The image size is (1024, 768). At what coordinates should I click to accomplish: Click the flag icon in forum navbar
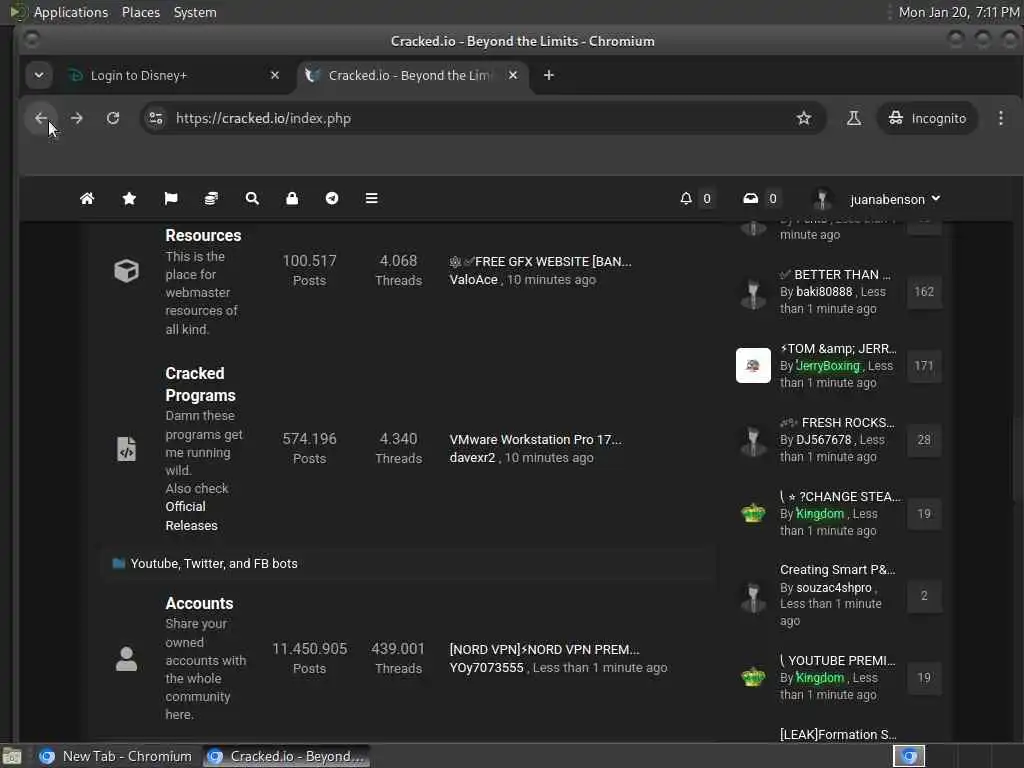171,199
